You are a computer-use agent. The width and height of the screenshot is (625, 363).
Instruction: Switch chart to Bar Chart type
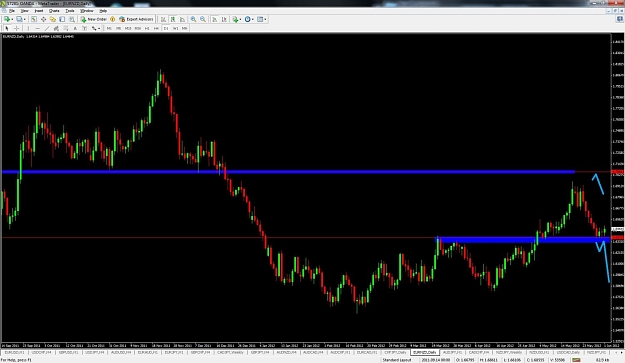pos(163,19)
